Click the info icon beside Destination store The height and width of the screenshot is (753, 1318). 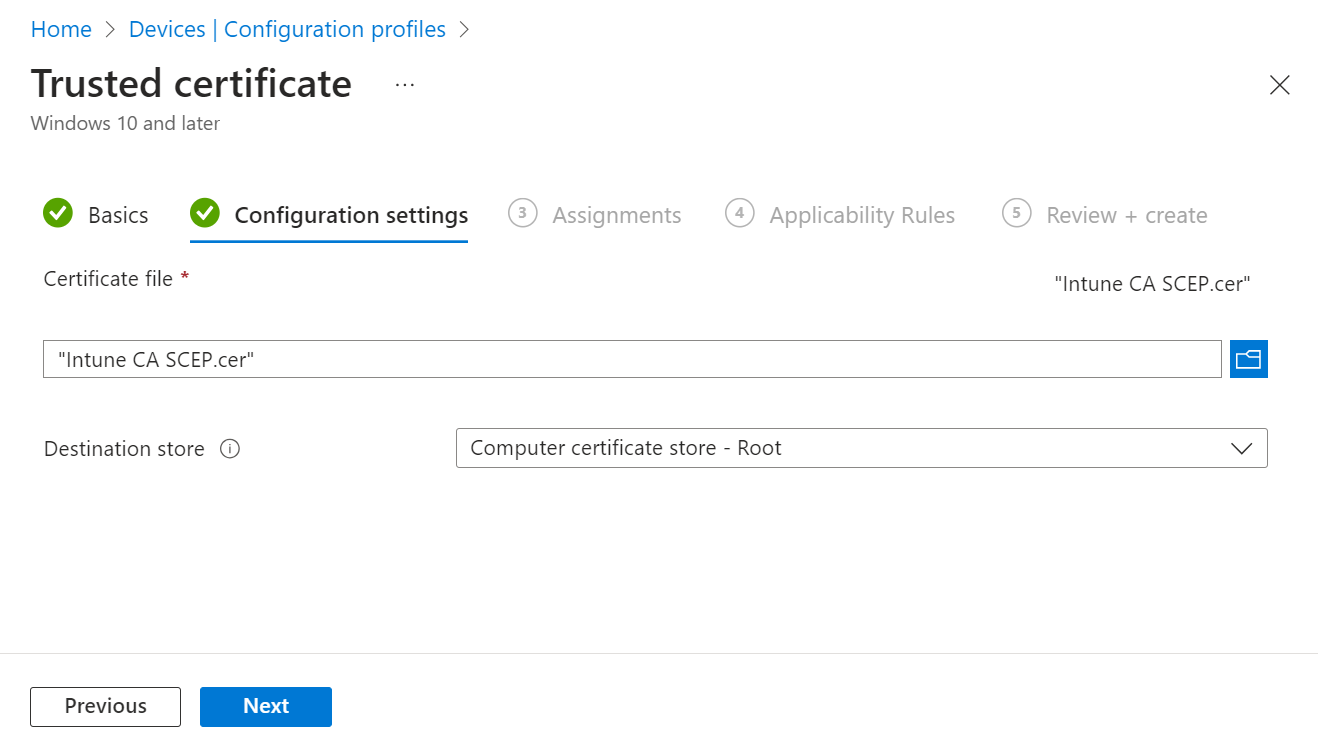230,449
